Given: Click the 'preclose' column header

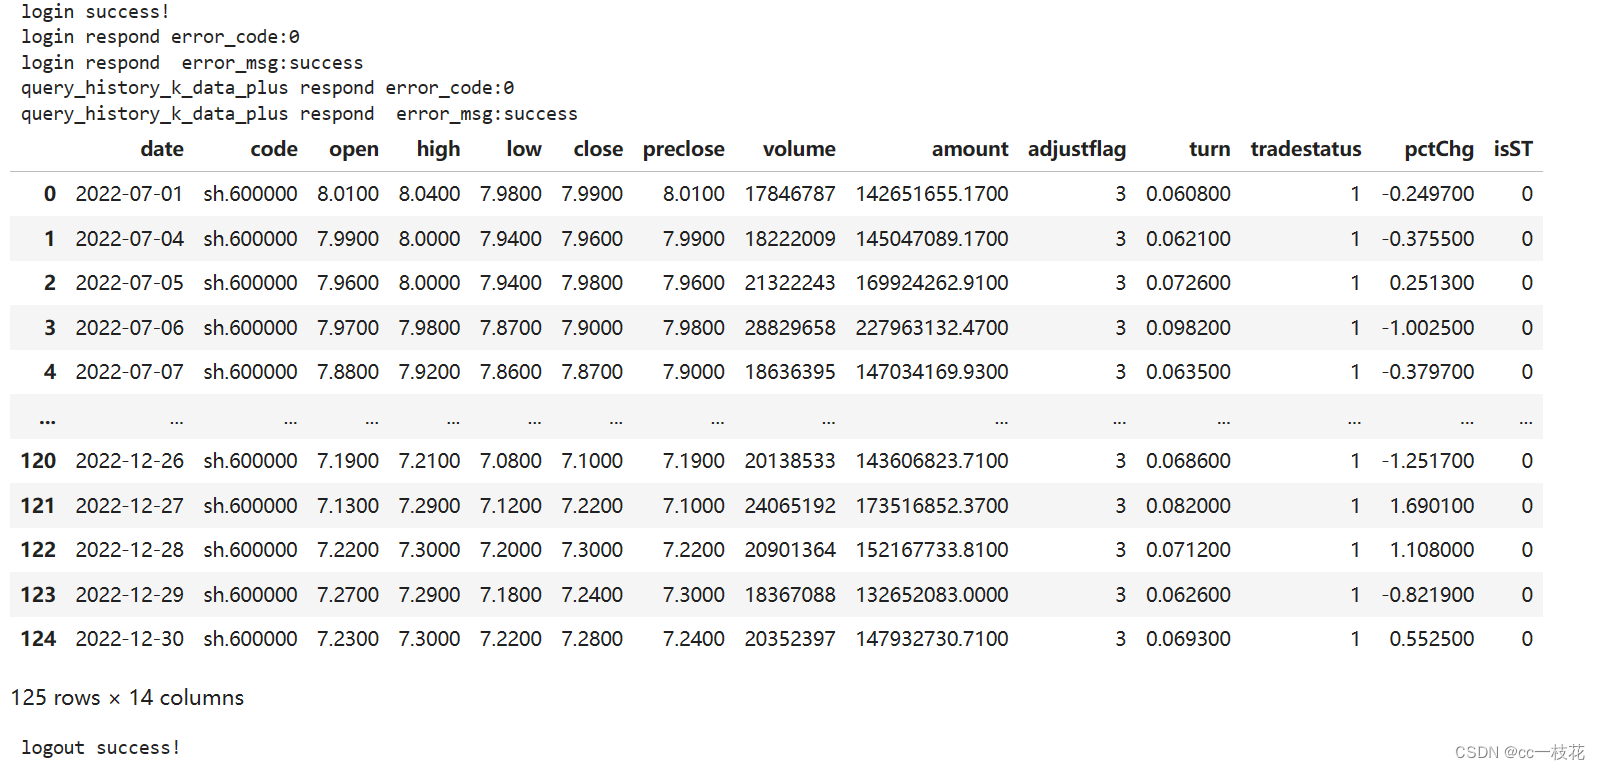Looking at the screenshot, I should pos(683,149).
